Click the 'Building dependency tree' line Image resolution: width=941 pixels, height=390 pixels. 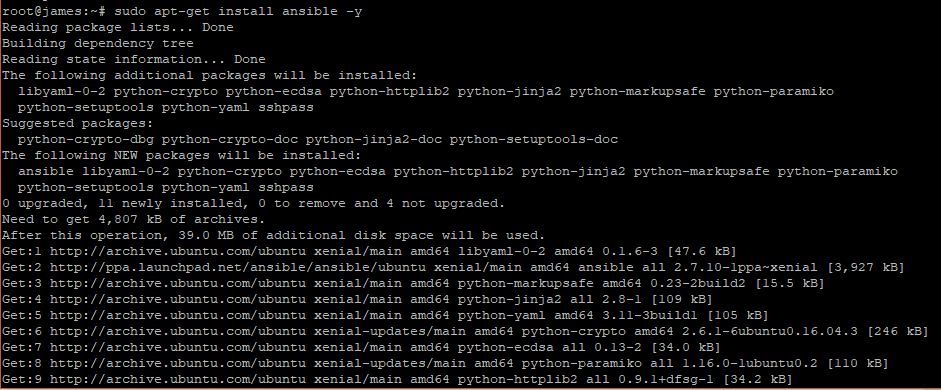click(98, 44)
